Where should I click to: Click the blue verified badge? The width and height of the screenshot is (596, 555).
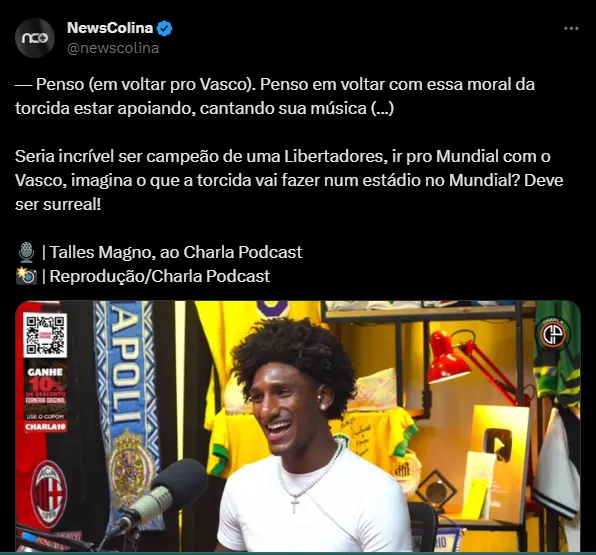click(x=165, y=29)
